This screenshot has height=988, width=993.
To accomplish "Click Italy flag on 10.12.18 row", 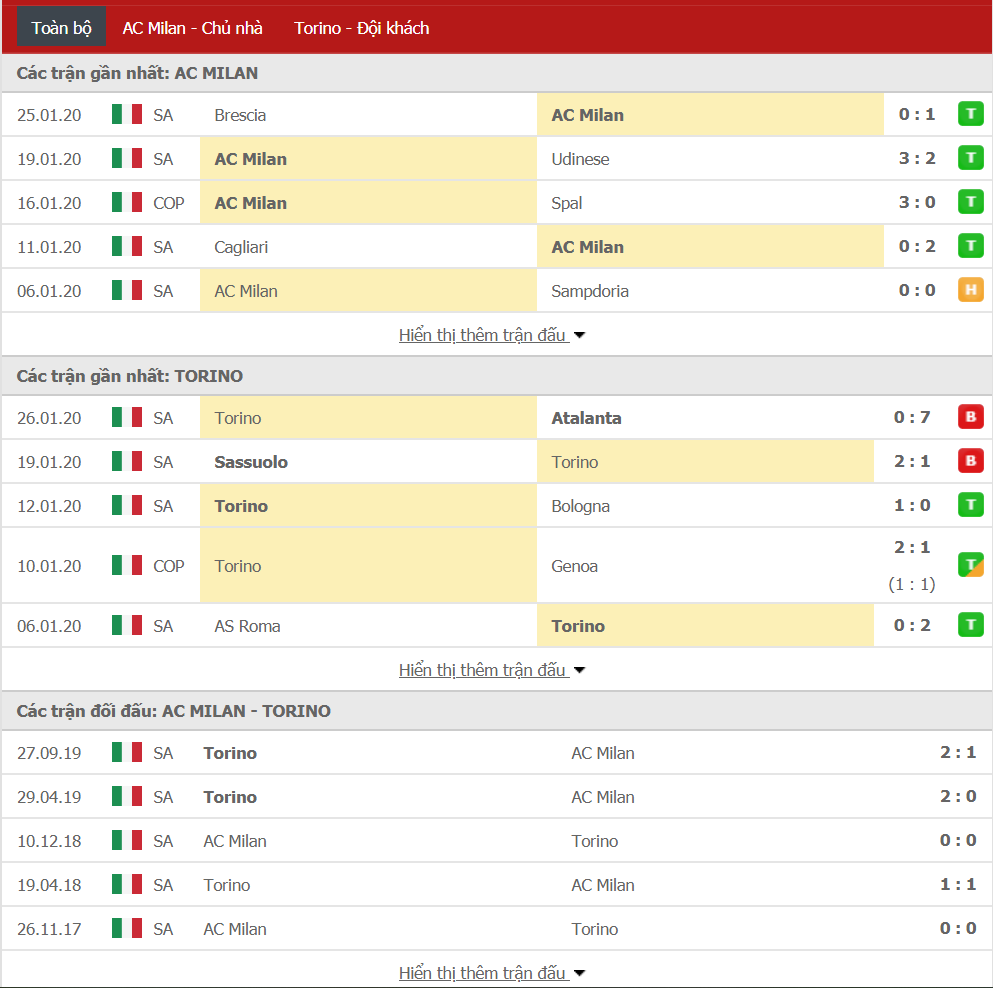I will pos(127,840).
